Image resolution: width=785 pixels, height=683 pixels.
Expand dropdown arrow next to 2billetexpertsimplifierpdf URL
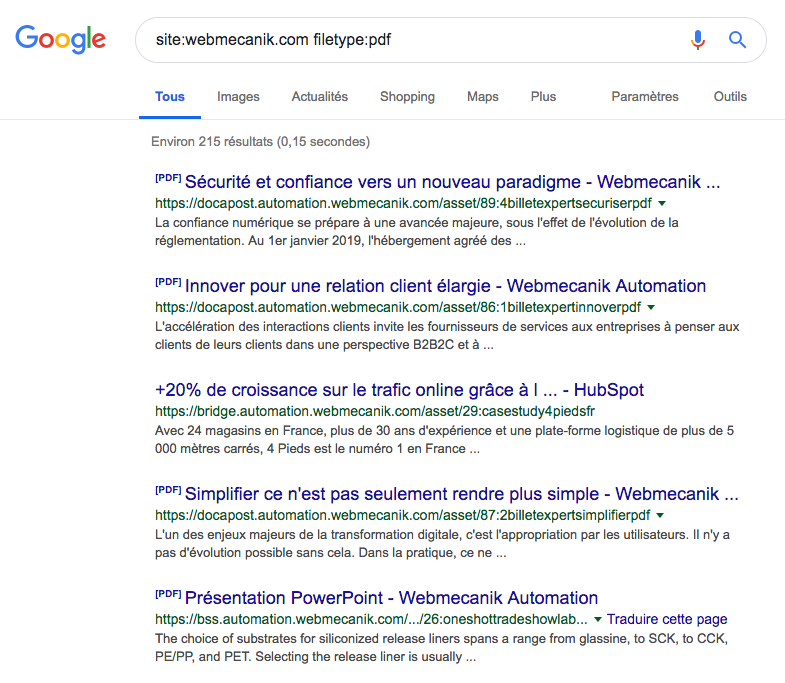[660, 515]
